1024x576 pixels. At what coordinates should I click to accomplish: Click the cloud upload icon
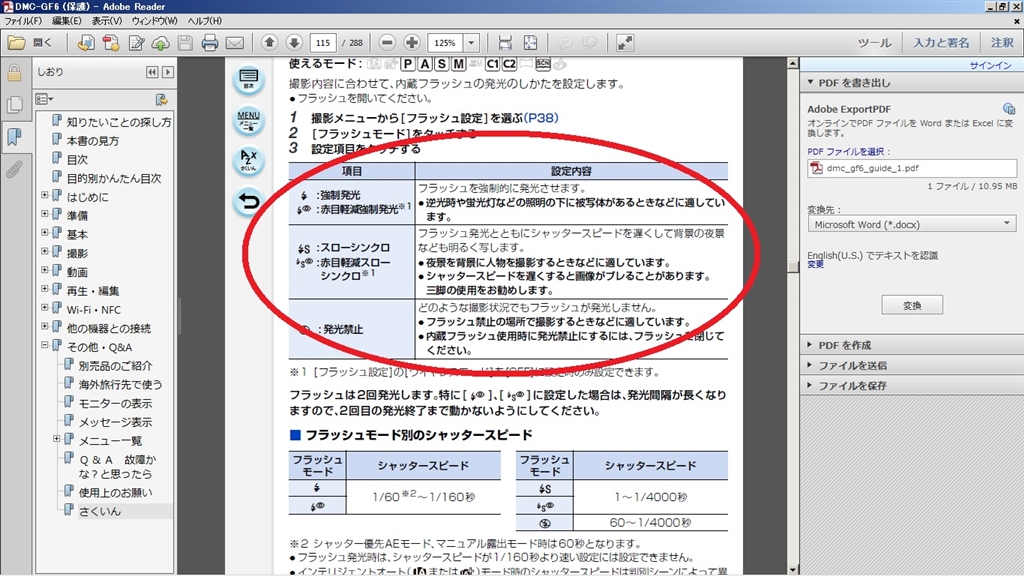(x=161, y=43)
